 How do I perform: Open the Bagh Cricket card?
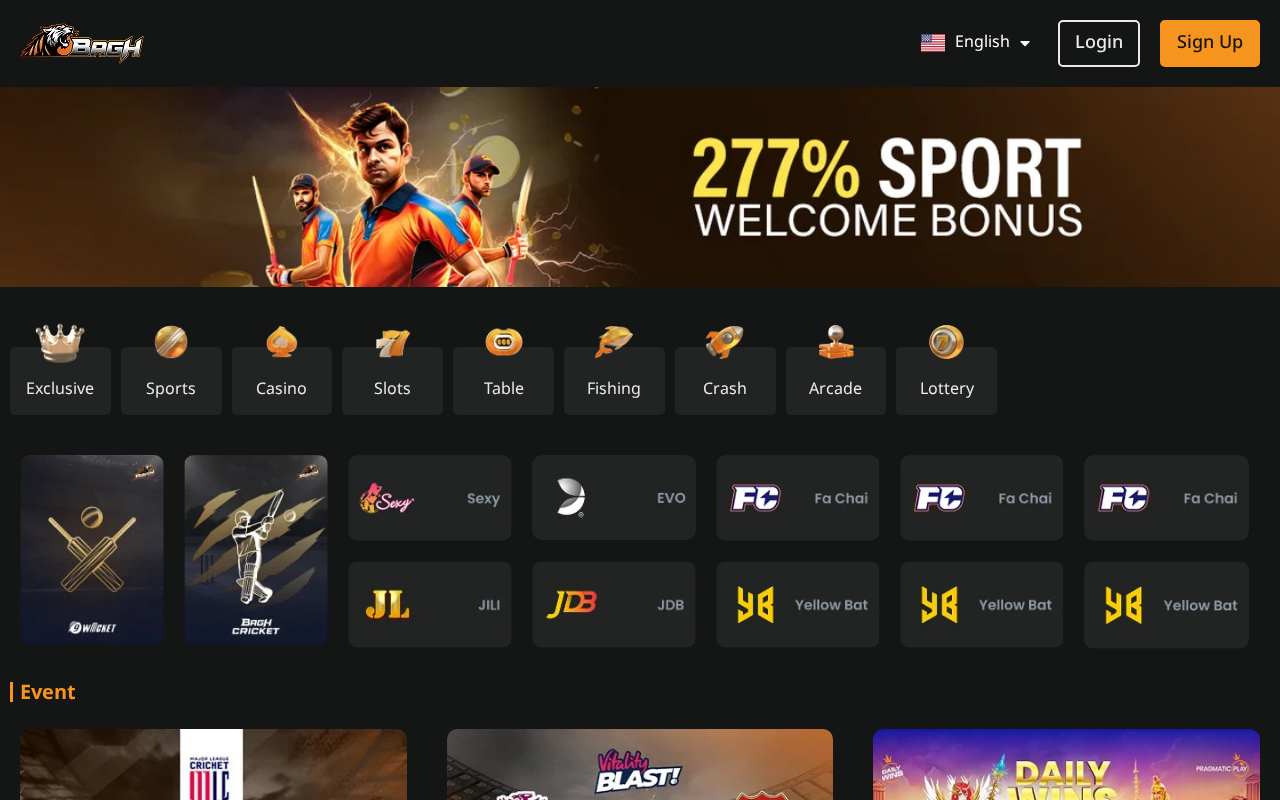[x=256, y=549]
